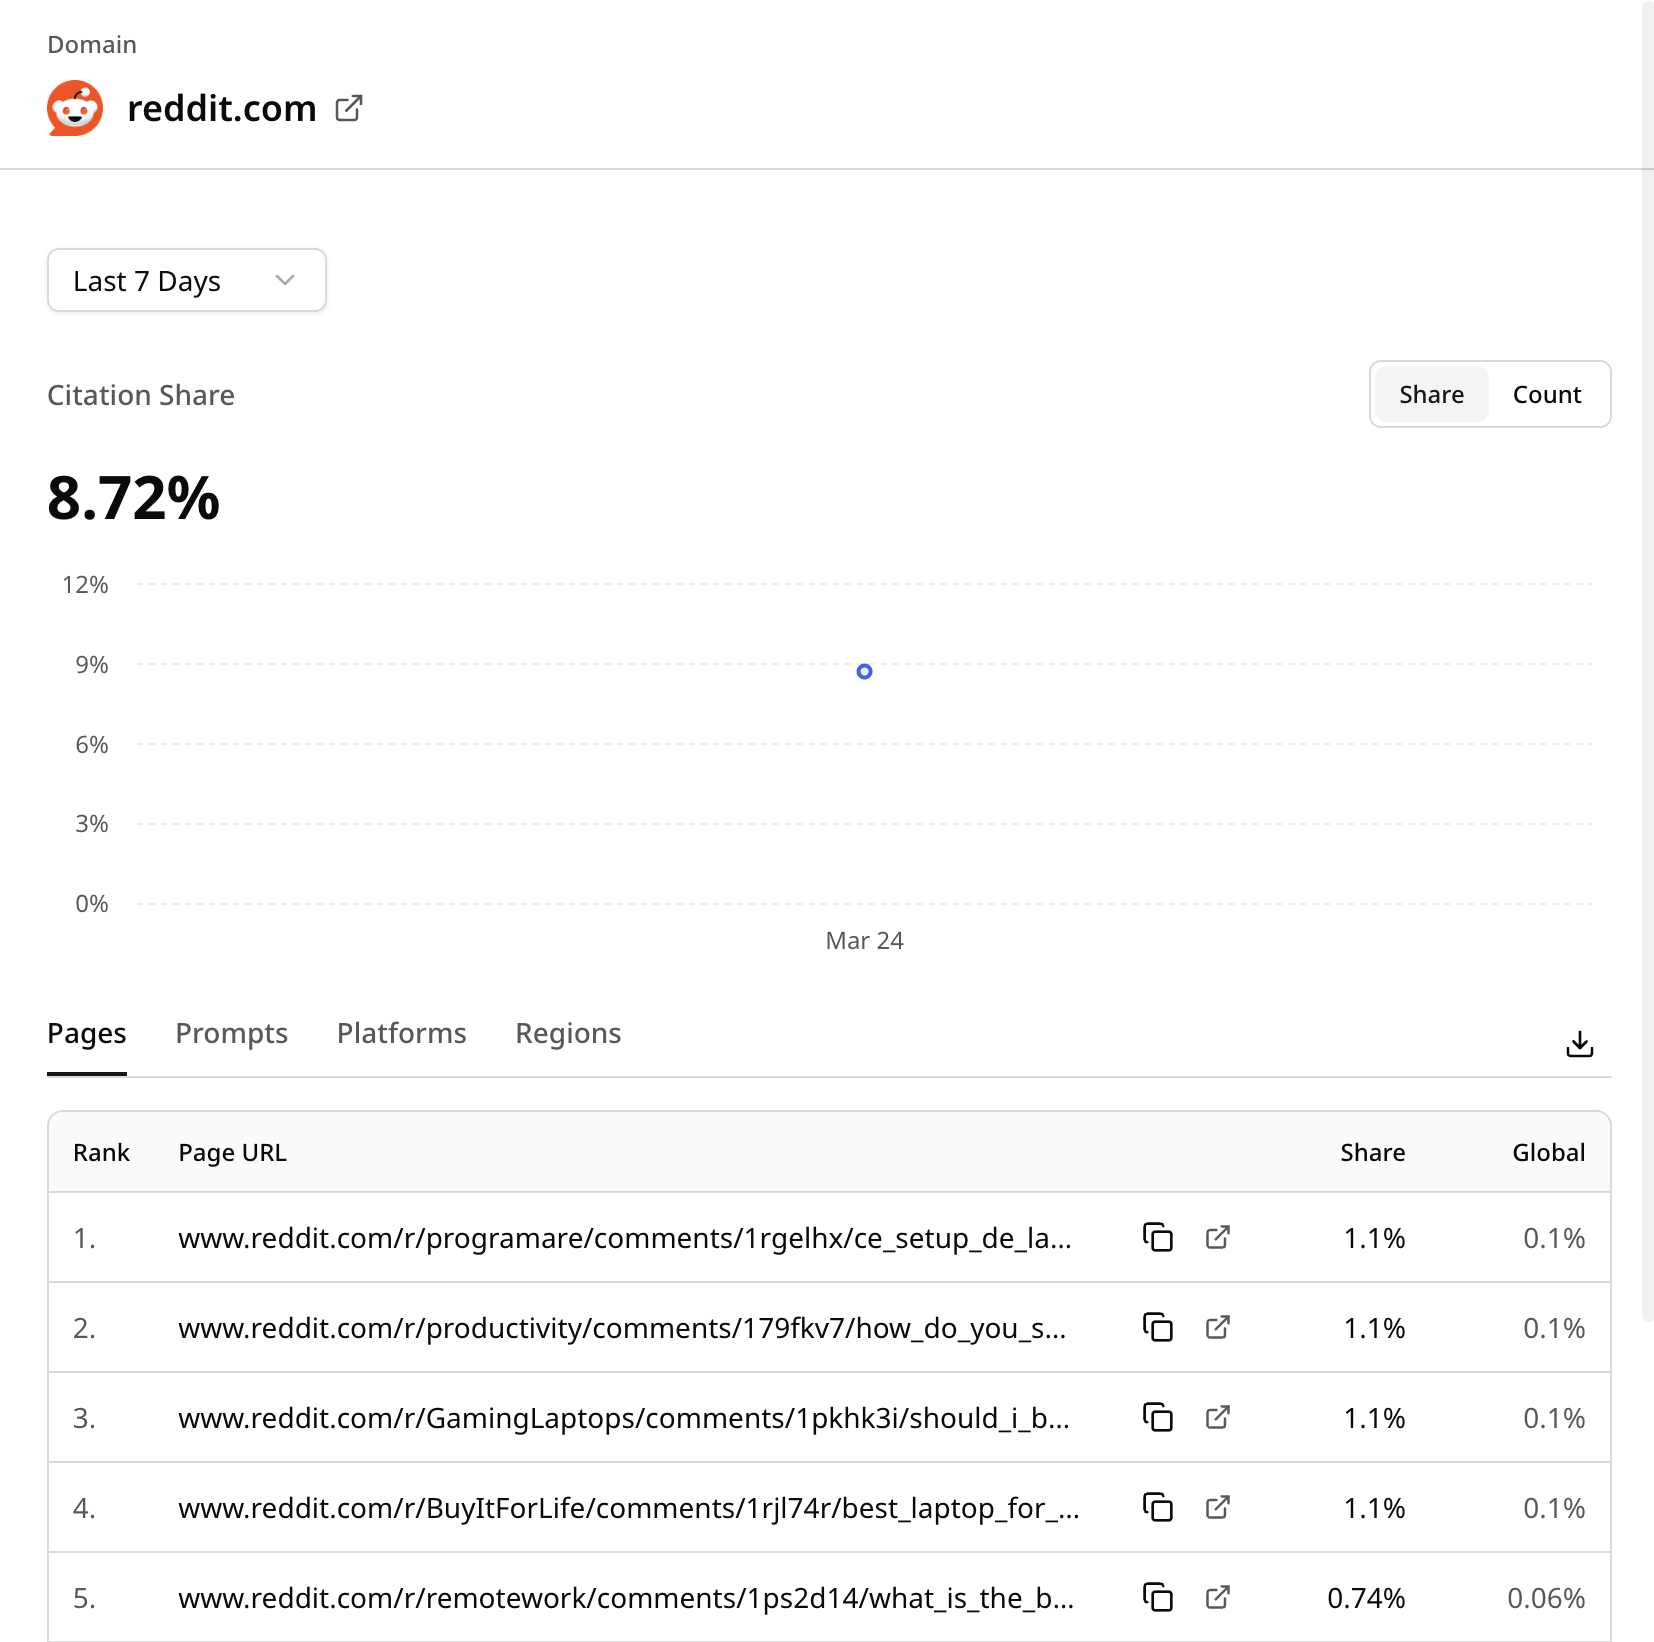Viewport: 1654px width, 1642px height.
Task: Copy the programare page URL
Action: click(1158, 1237)
